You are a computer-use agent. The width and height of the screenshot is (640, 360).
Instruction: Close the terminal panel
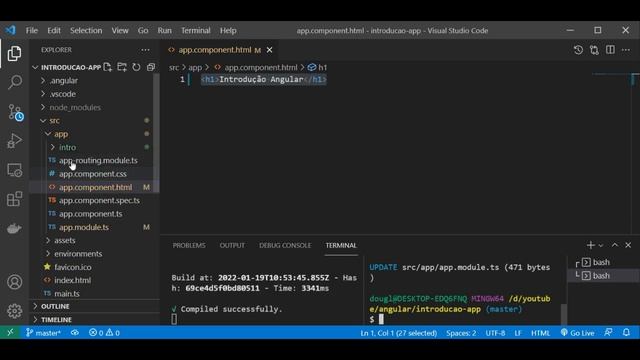(628, 245)
